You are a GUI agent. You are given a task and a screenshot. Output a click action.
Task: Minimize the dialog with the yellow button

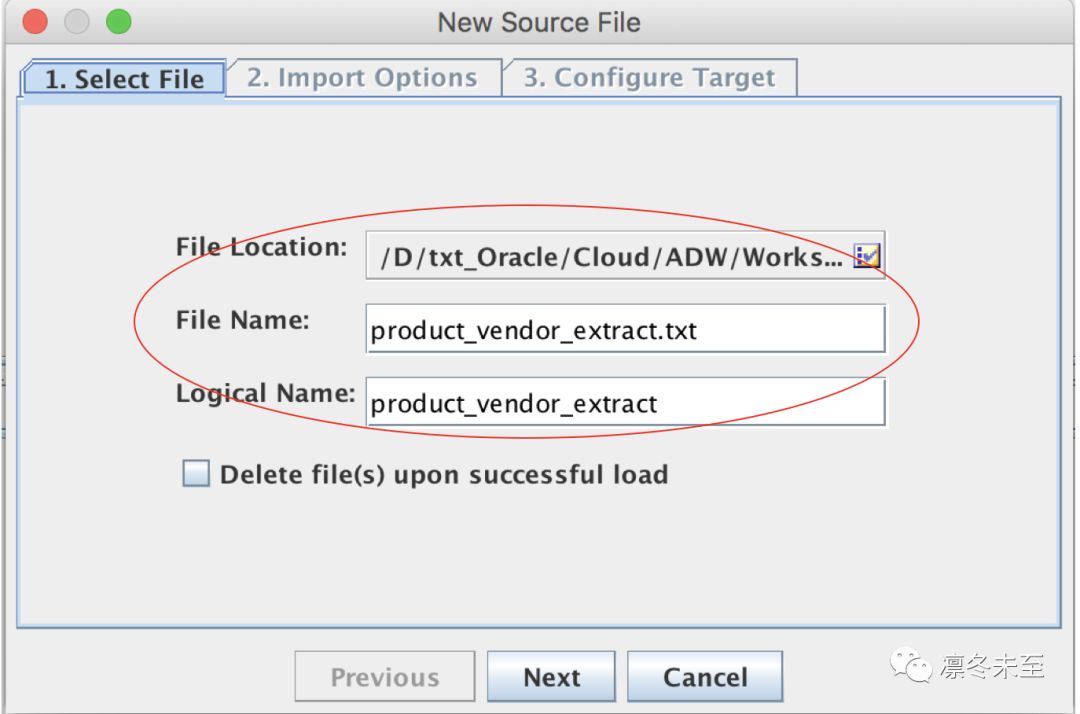point(77,21)
